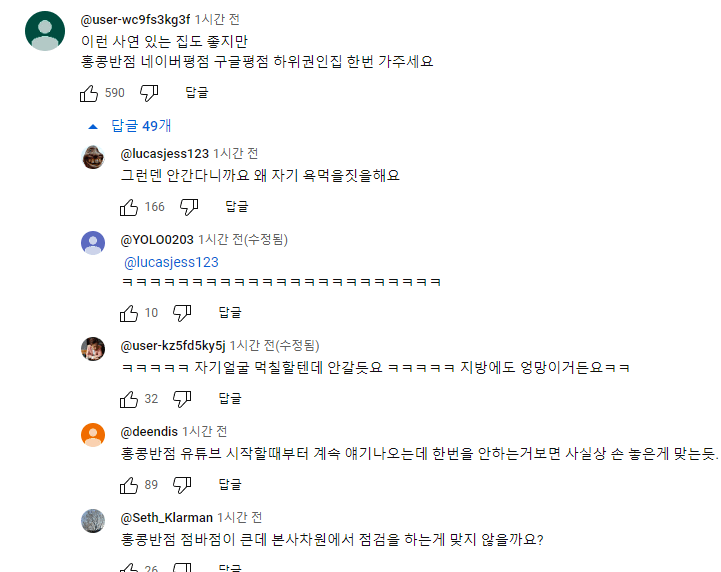721x572 pixels.
Task: Reply to the lucasjess123 comment
Action: [x=237, y=207]
